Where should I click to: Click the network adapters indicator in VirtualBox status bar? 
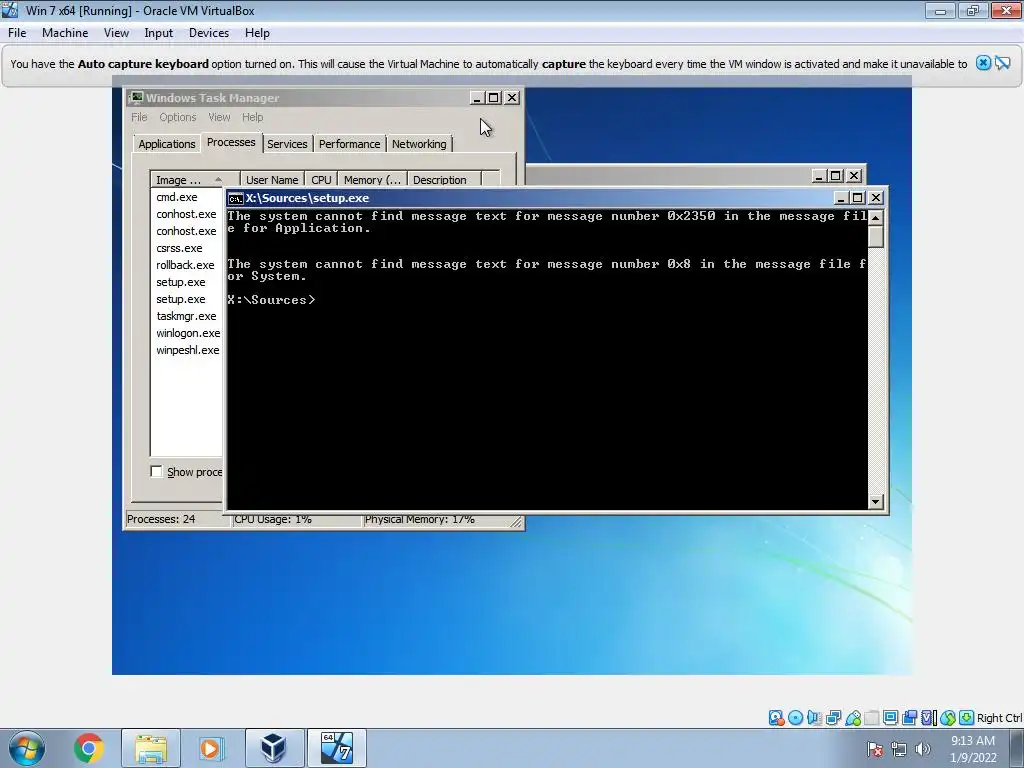[833, 718]
